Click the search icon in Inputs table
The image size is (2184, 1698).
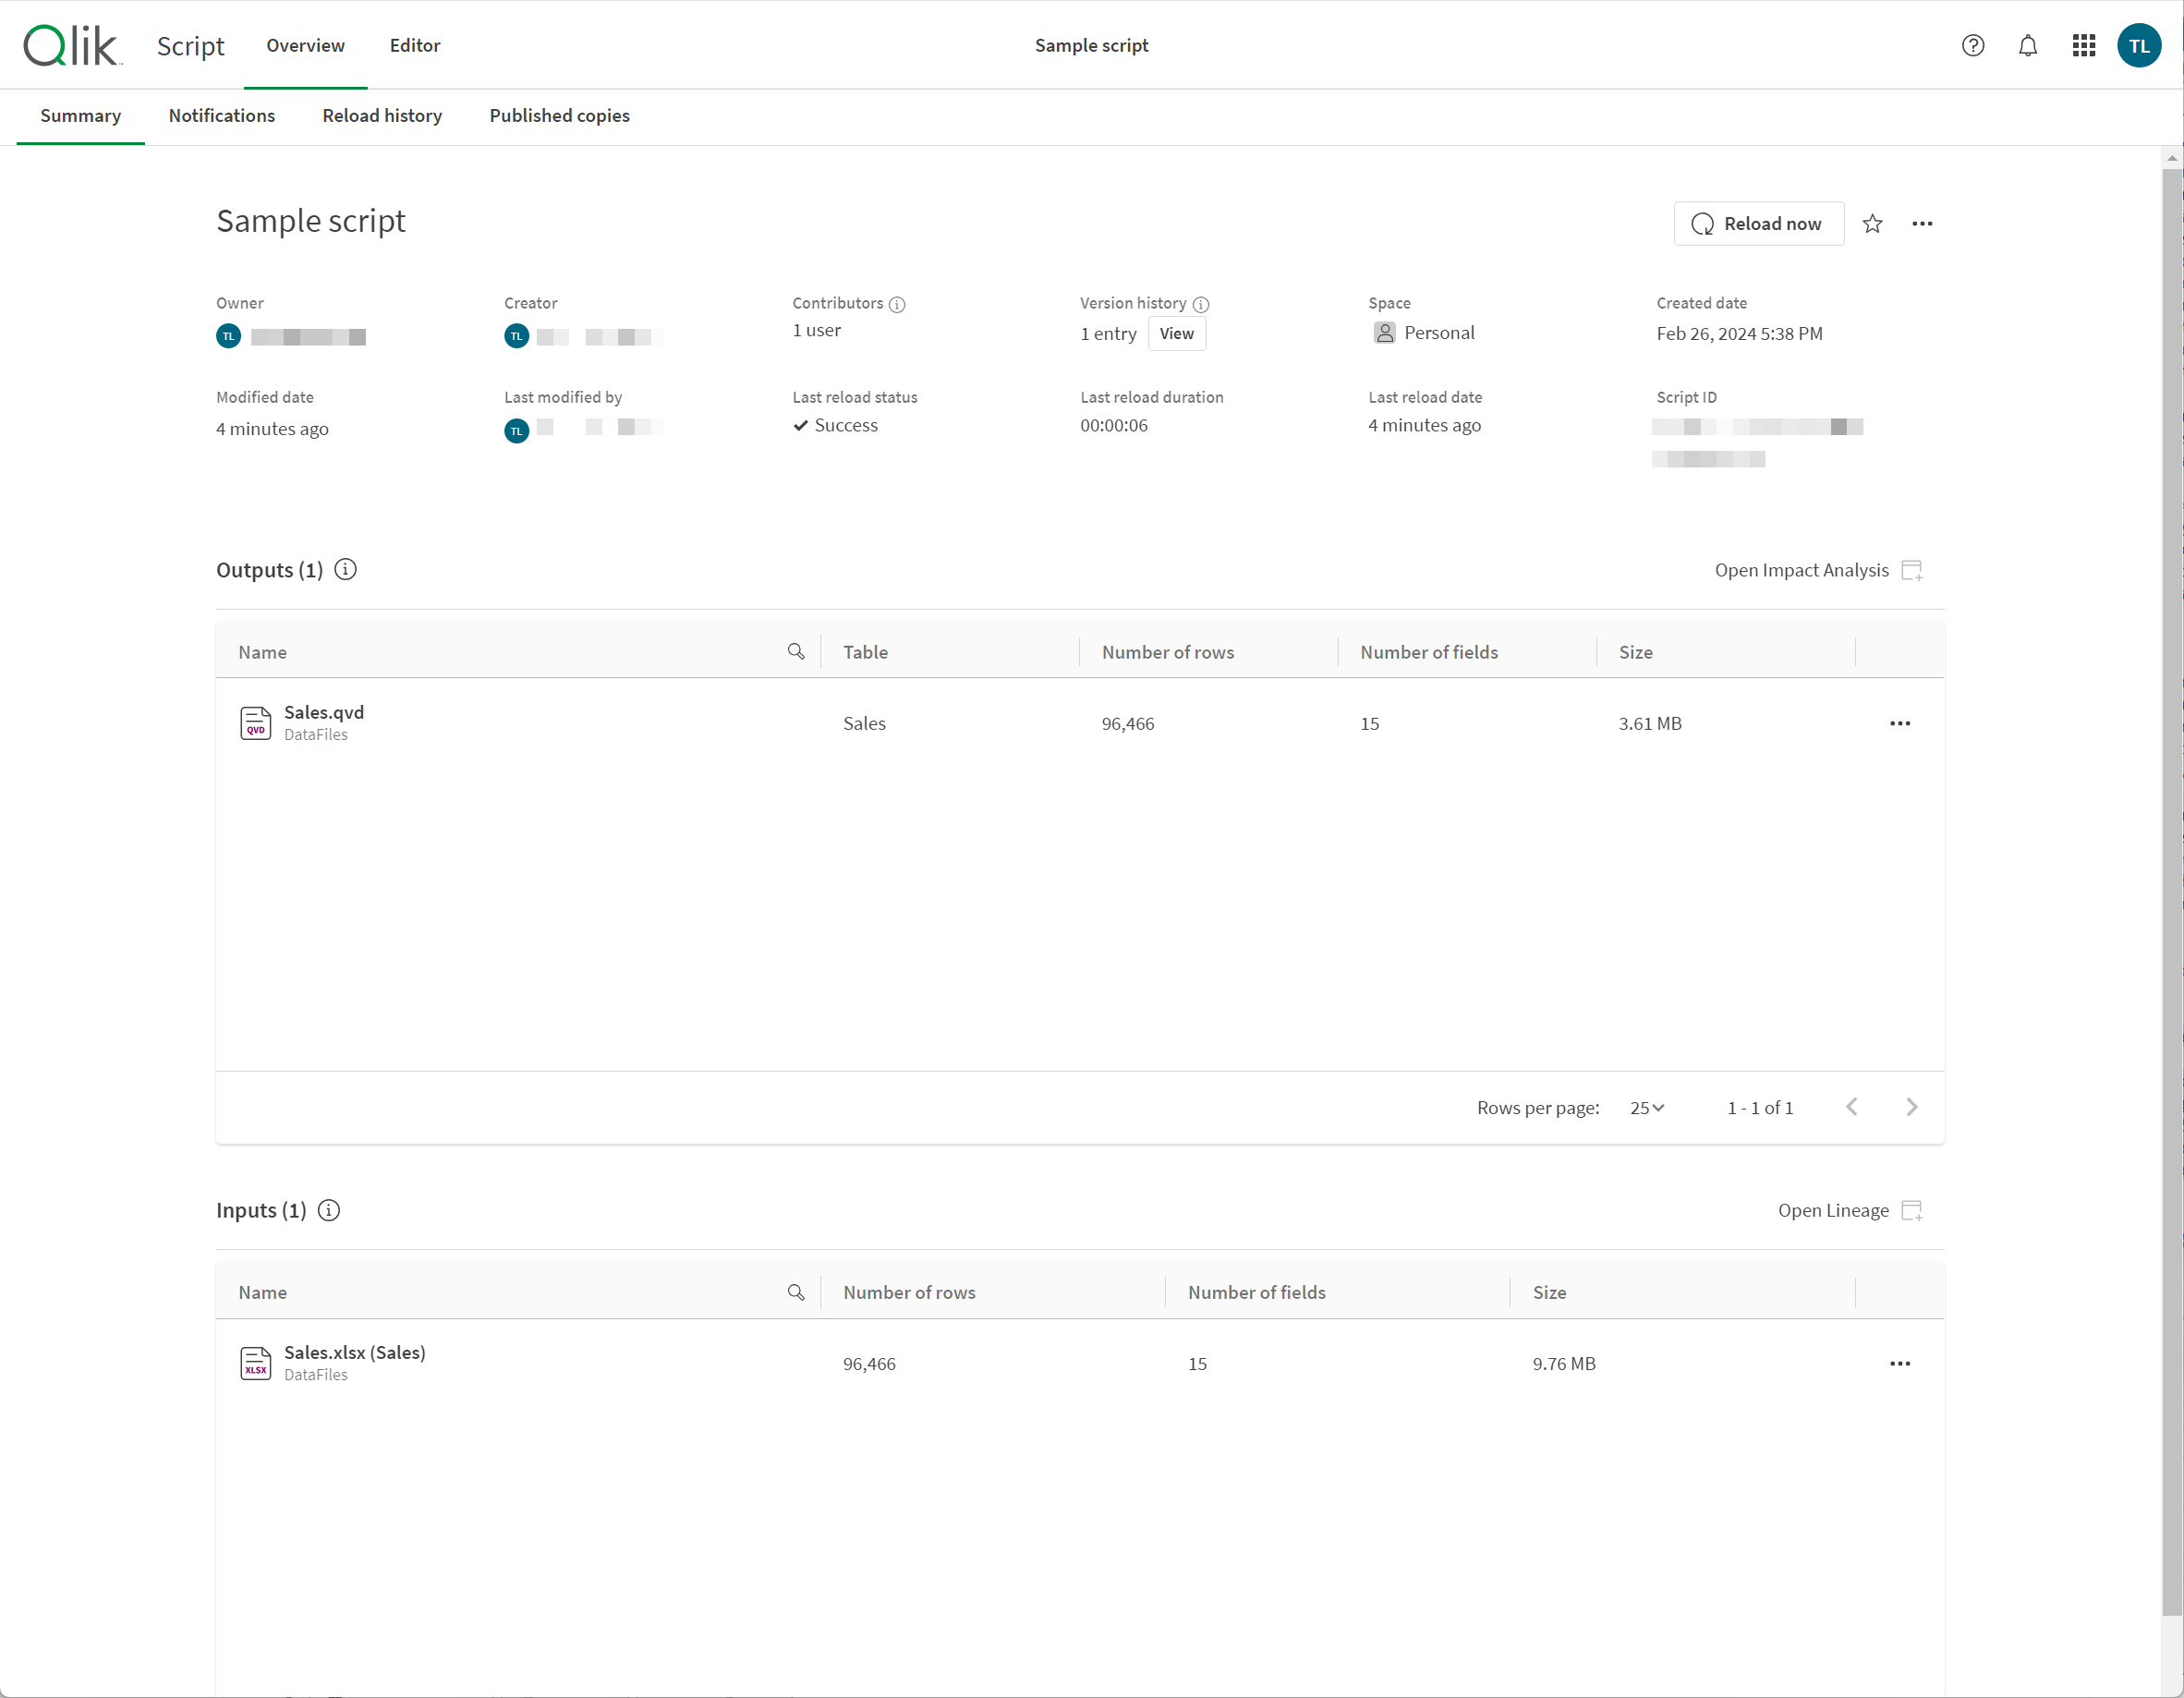point(796,1292)
